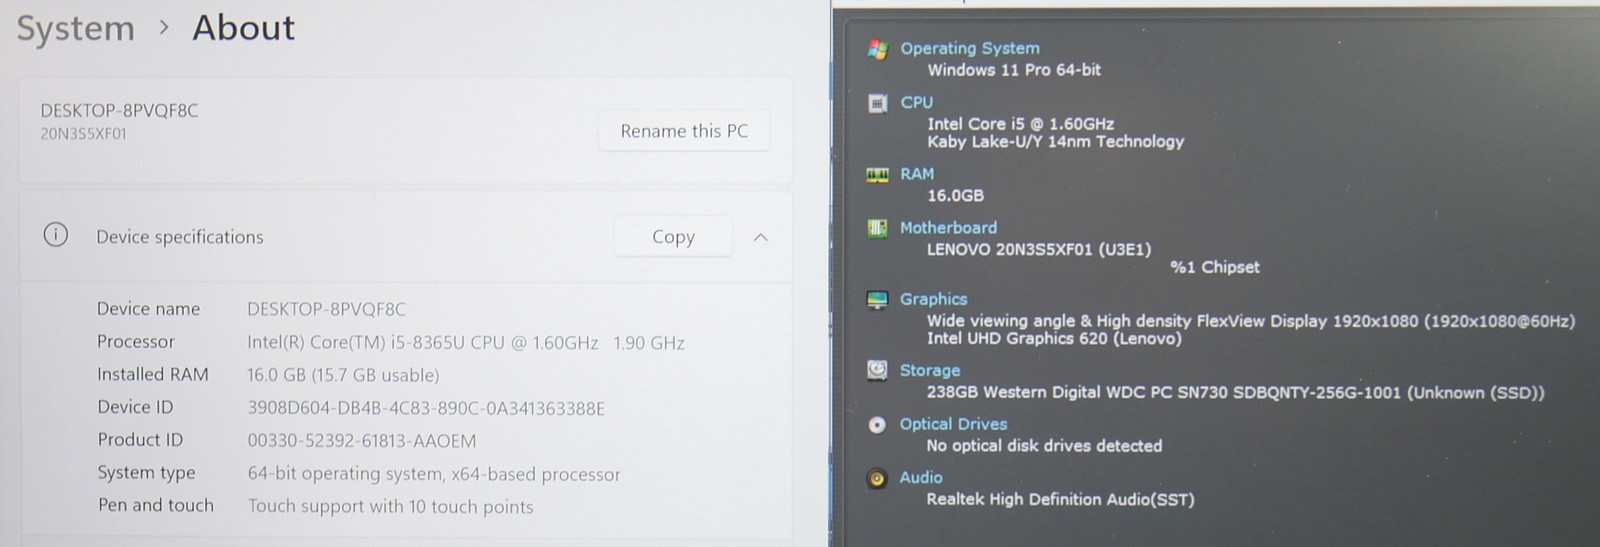Image resolution: width=1600 pixels, height=547 pixels.
Task: Select model number 20N3S5XF01 under PC name
Action: (83, 133)
